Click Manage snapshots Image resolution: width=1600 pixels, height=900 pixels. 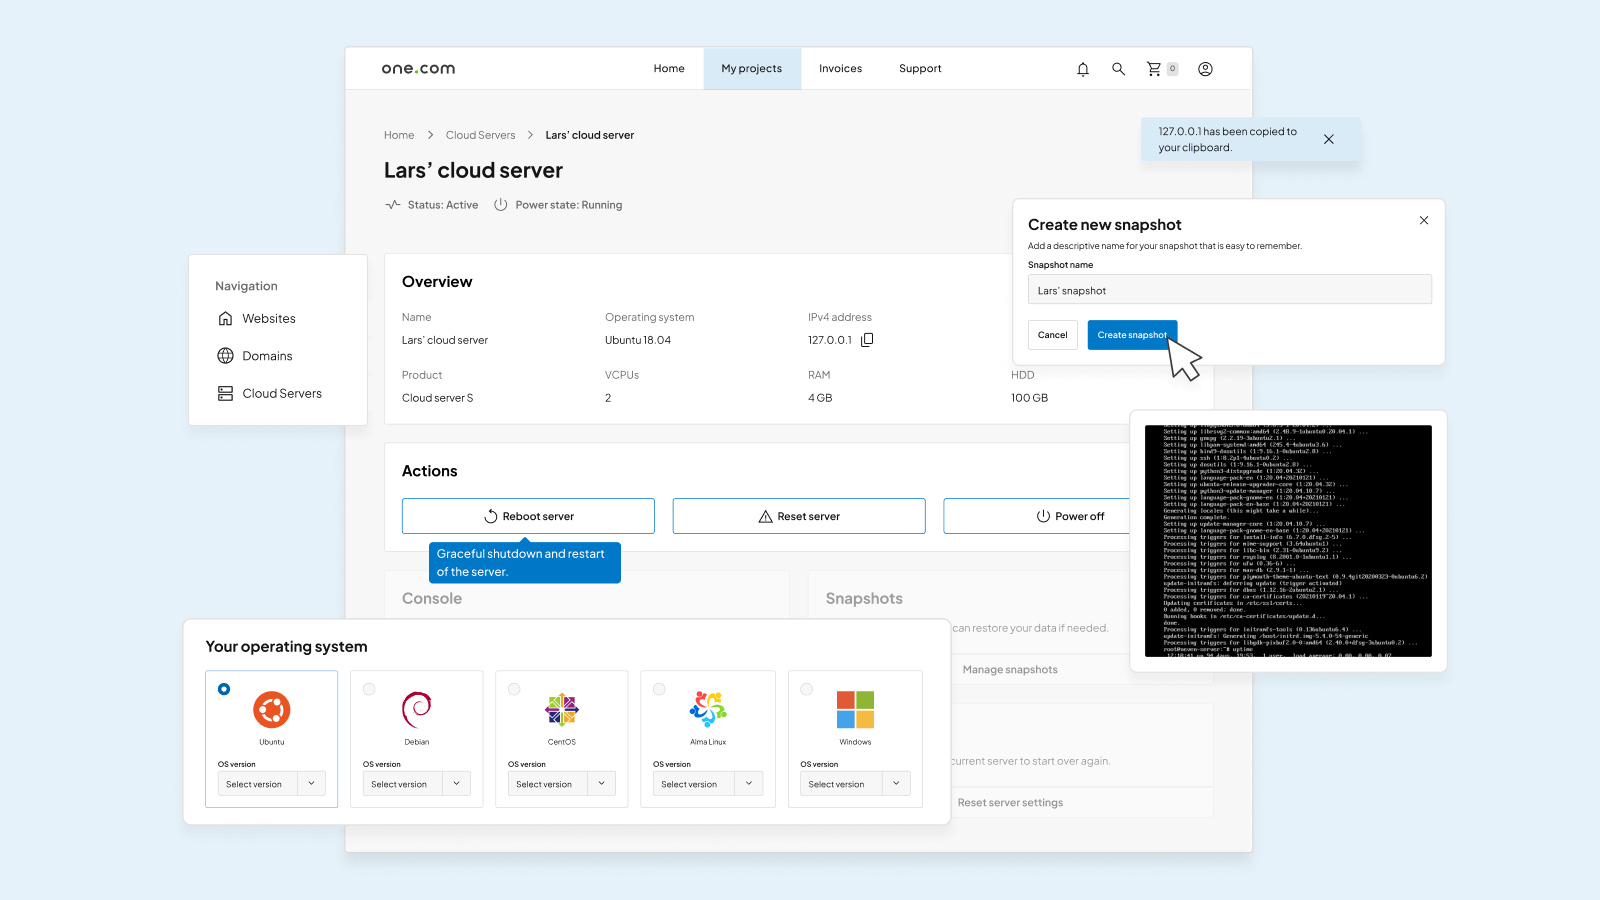click(1010, 670)
